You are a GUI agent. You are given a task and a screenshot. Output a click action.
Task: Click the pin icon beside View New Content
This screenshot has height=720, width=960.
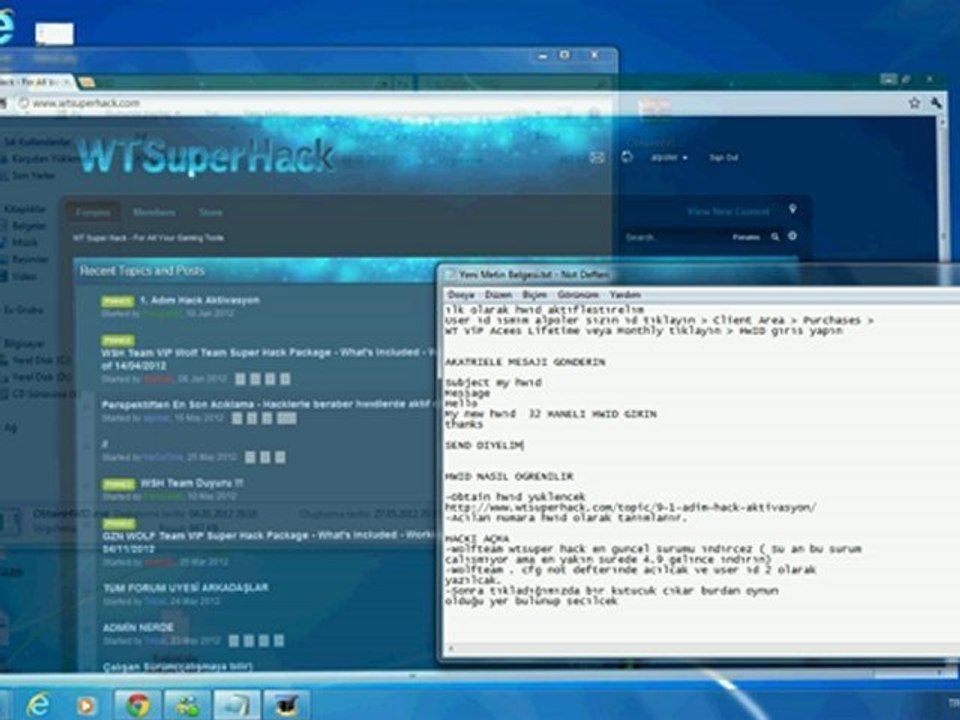(x=792, y=209)
